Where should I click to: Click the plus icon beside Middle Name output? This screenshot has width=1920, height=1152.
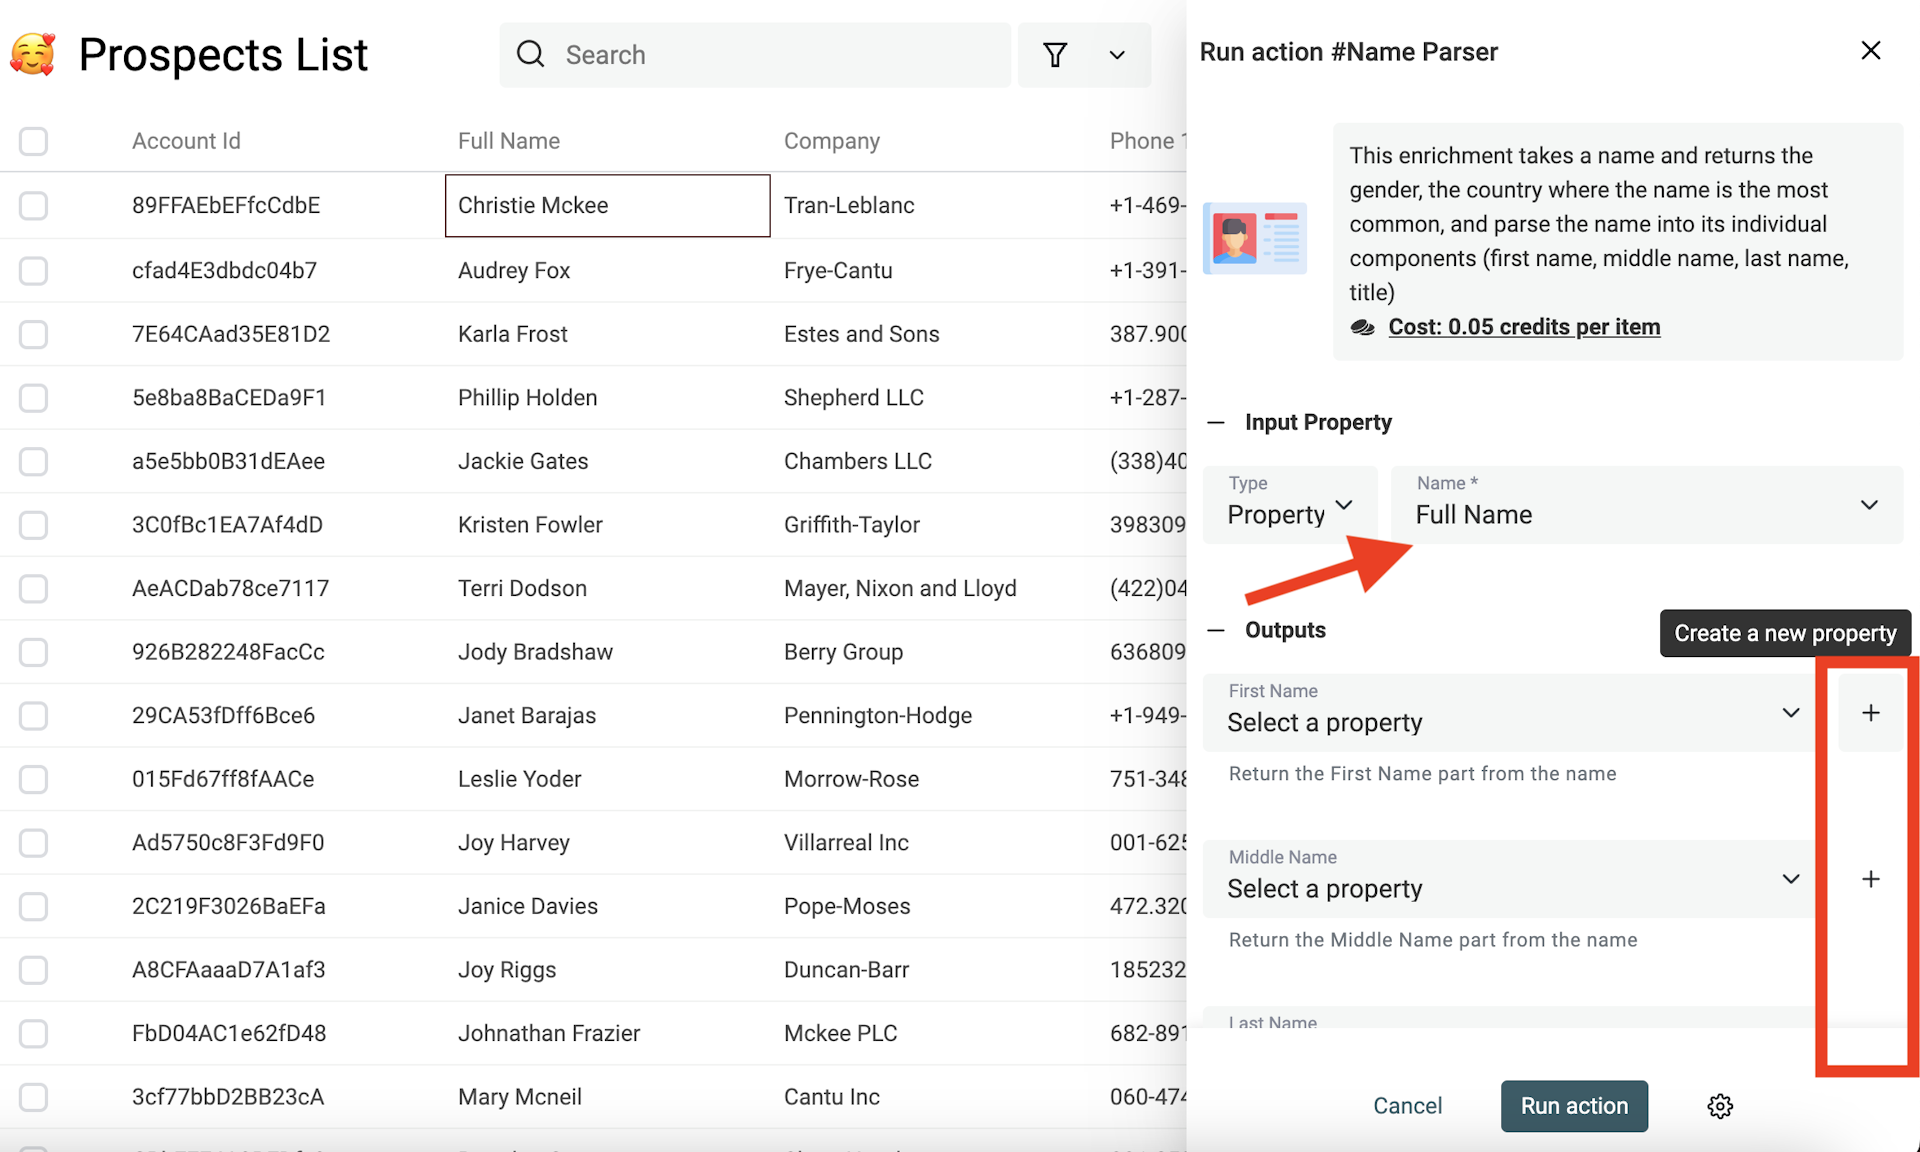click(1870, 879)
